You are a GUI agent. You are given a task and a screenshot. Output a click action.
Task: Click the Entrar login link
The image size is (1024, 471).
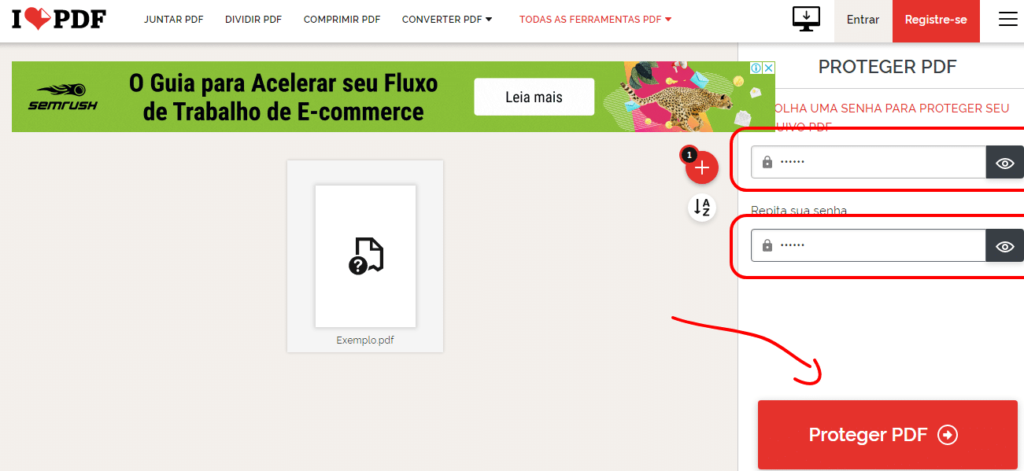coord(863,20)
